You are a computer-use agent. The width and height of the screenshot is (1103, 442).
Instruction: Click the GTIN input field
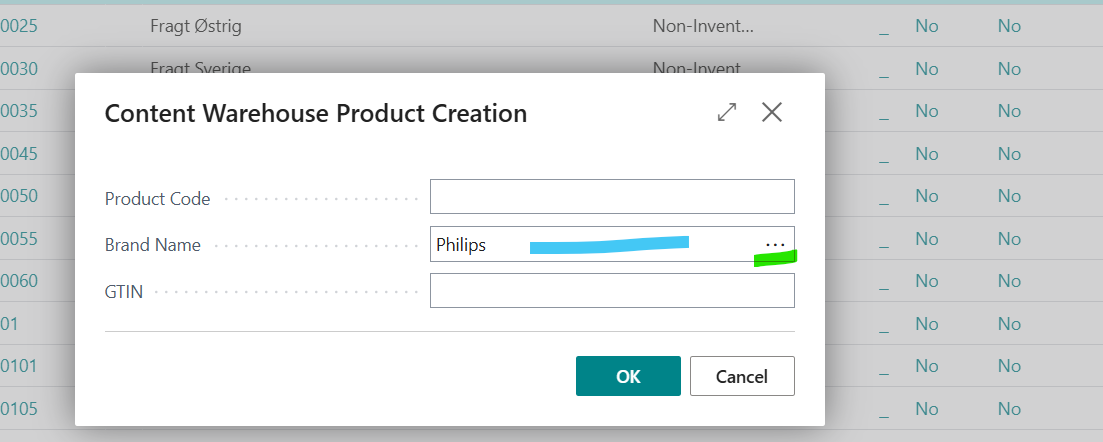(611, 291)
